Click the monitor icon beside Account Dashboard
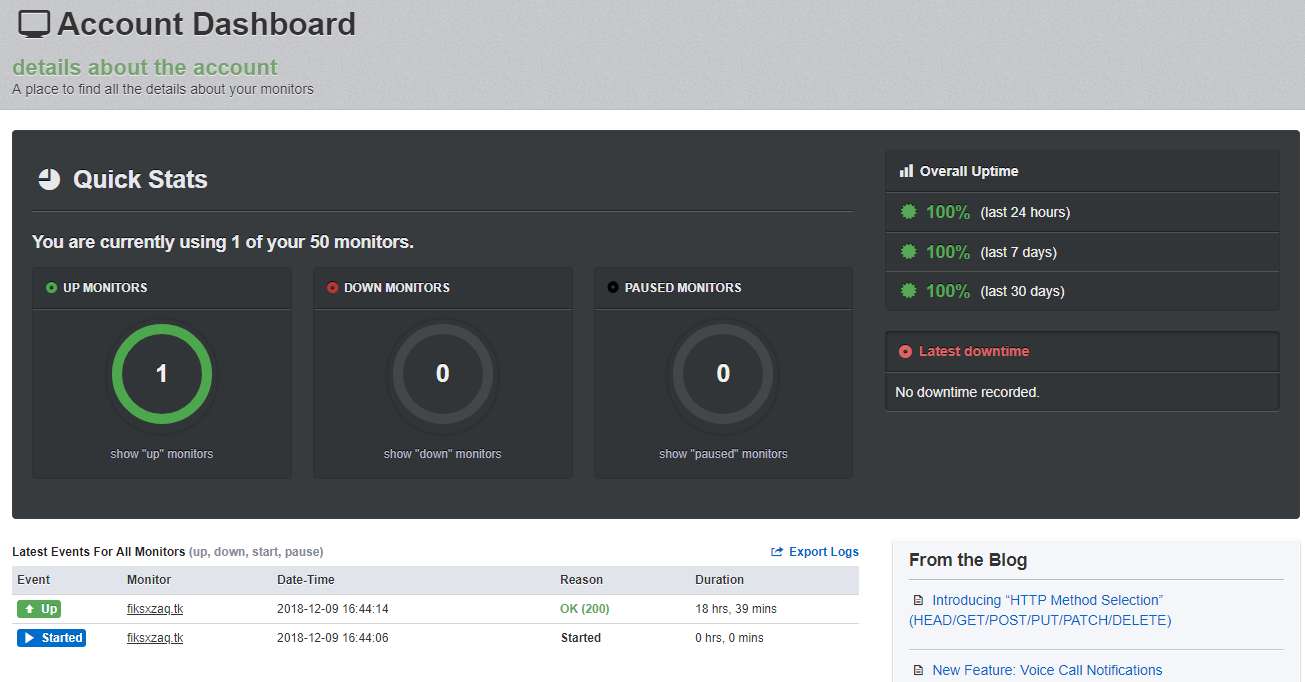 (x=34, y=25)
